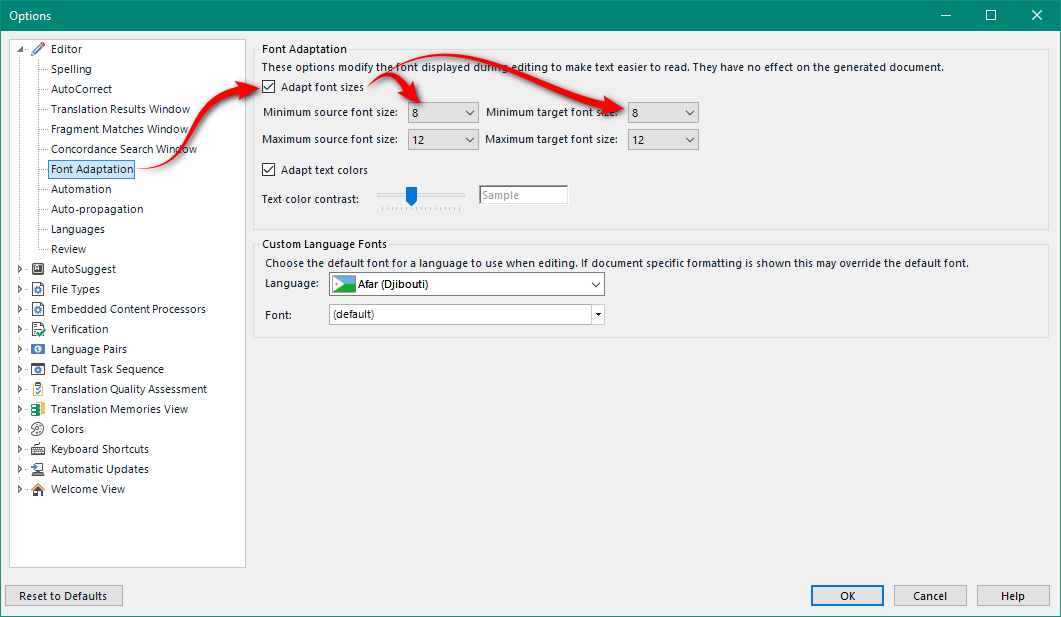Expand the Embedded Content Processors node
Viewport: 1061px width, 617px height.
point(20,309)
